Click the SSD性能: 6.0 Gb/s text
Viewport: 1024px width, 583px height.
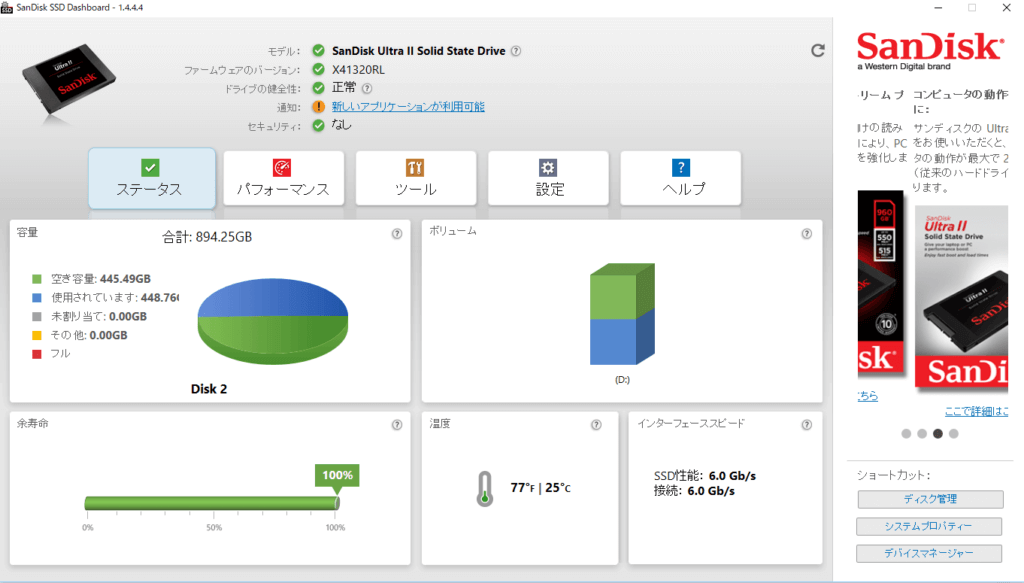705,476
